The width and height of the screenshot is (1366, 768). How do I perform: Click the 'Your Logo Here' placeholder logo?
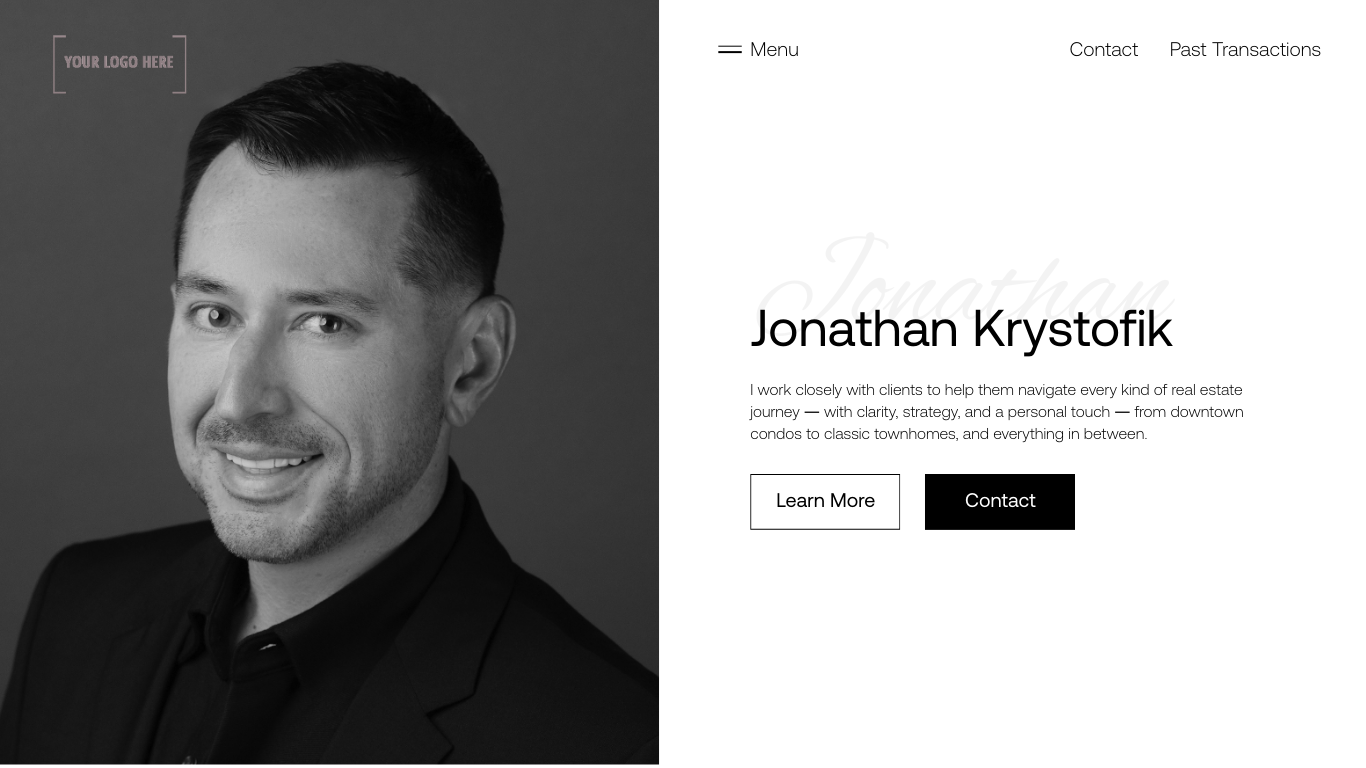click(x=120, y=64)
